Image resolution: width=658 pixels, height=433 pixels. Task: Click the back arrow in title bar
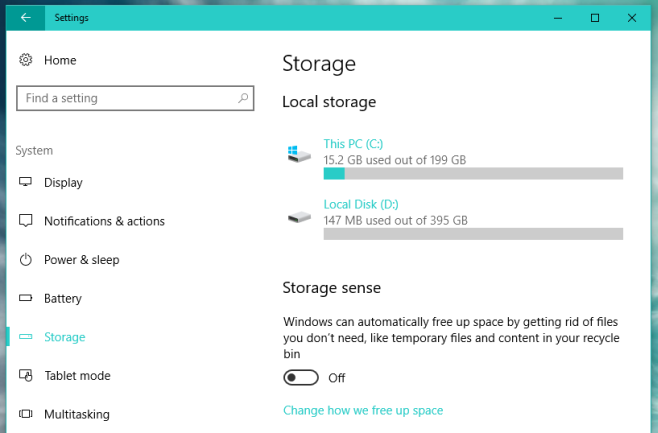coord(26,18)
